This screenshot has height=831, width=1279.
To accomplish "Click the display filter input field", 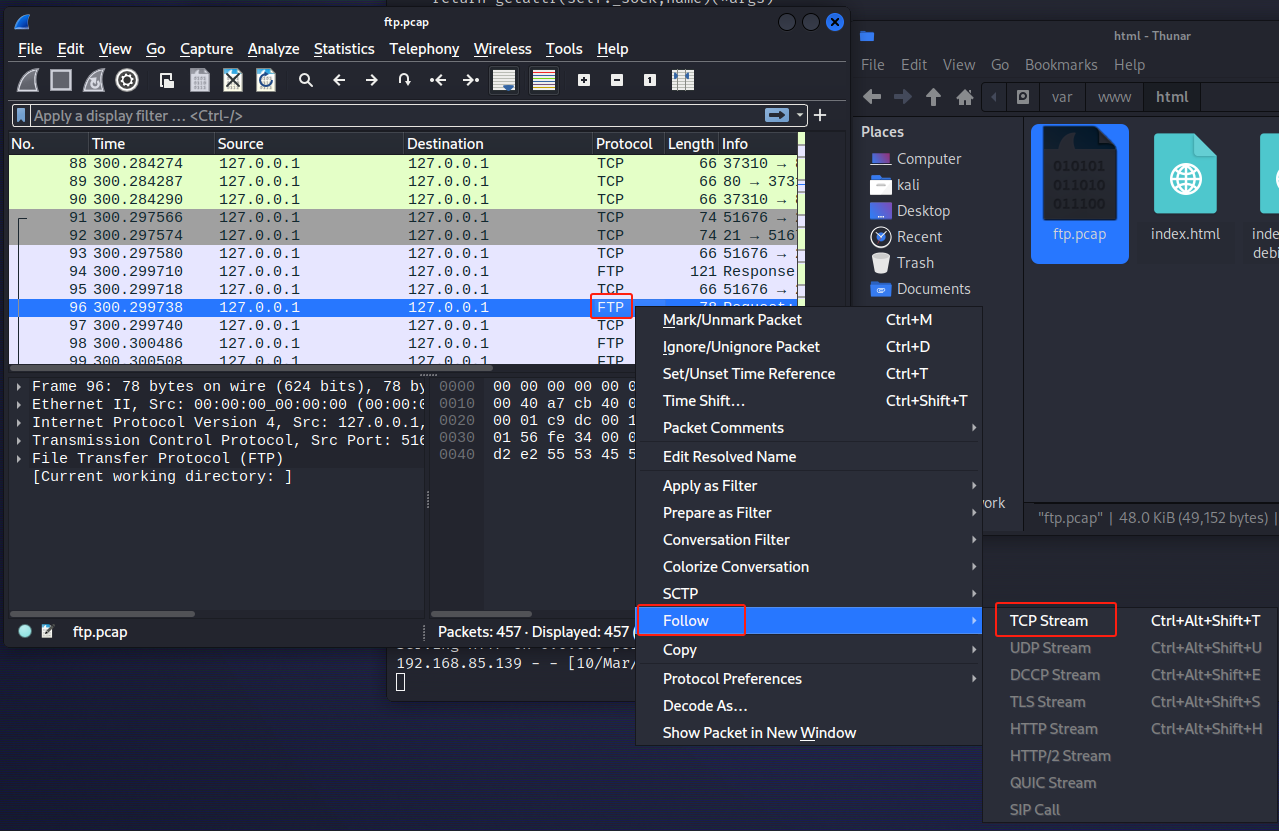I will coord(390,115).
